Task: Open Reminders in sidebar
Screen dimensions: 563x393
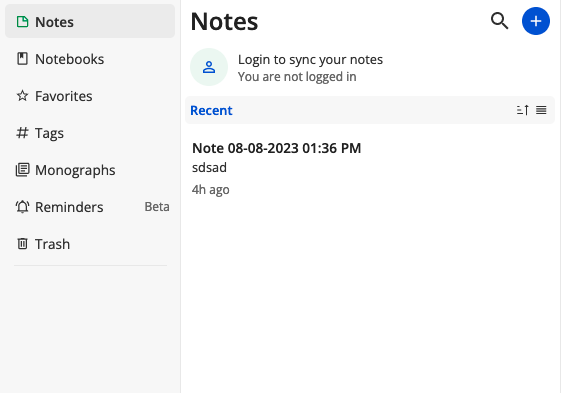Action: pyautogui.click(x=90, y=207)
